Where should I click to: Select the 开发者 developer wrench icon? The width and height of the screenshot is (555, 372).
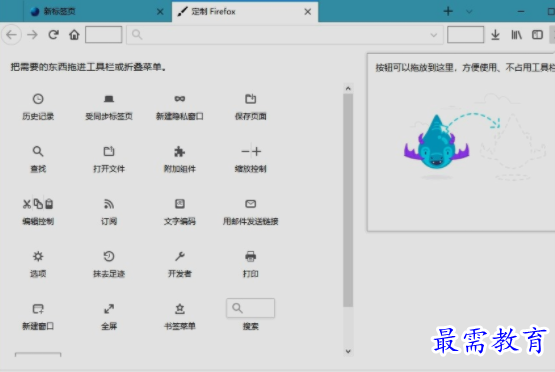[179, 256]
